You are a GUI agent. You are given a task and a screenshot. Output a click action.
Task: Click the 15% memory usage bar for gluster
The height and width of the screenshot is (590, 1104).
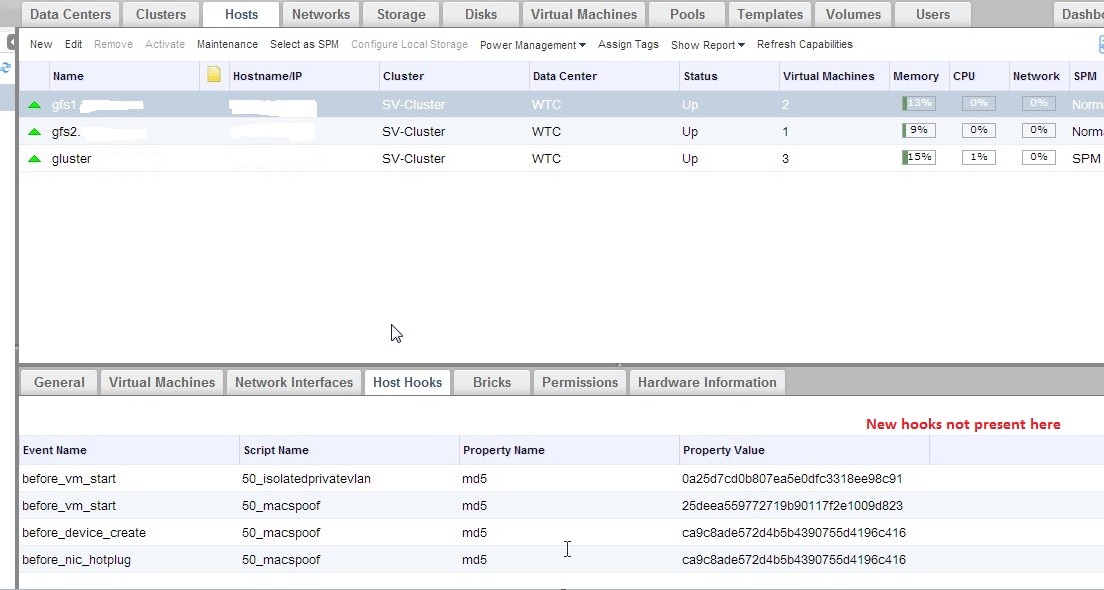point(918,157)
